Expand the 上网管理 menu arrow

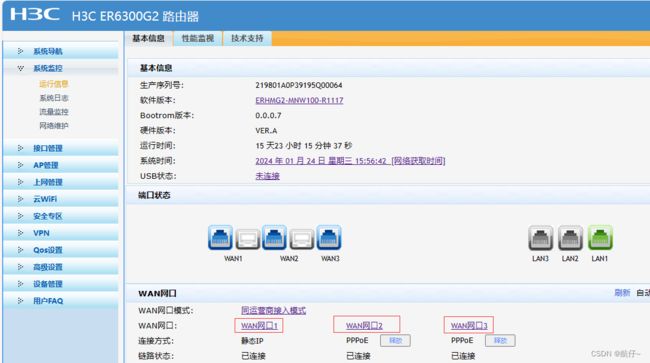20,182
